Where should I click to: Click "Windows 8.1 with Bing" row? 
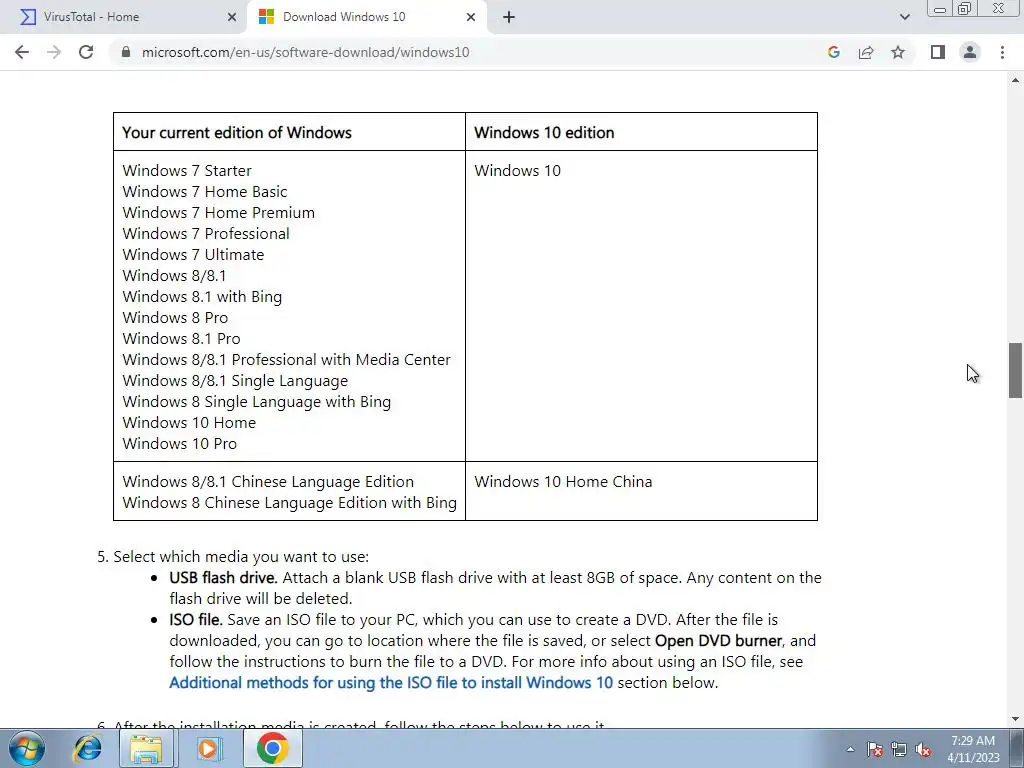tap(202, 296)
